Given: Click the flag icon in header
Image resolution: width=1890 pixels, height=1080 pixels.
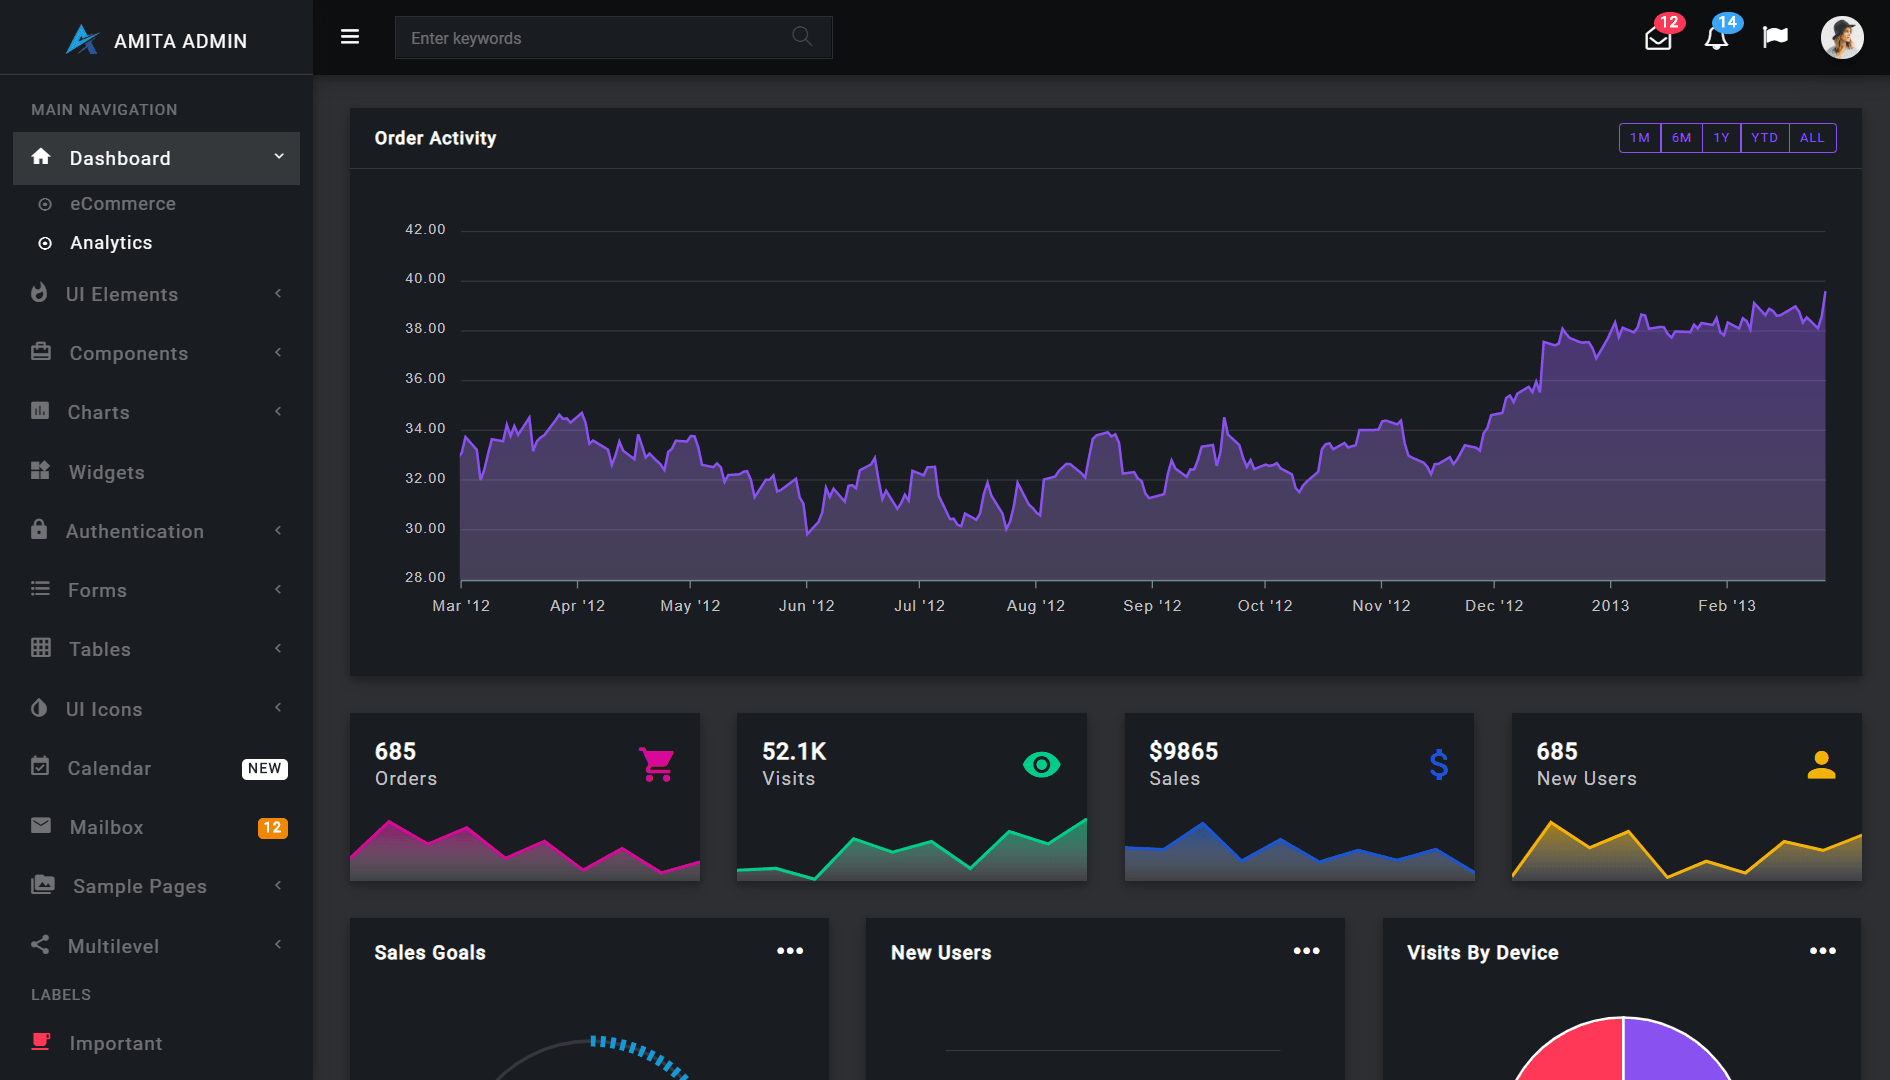Looking at the screenshot, I should point(1775,37).
